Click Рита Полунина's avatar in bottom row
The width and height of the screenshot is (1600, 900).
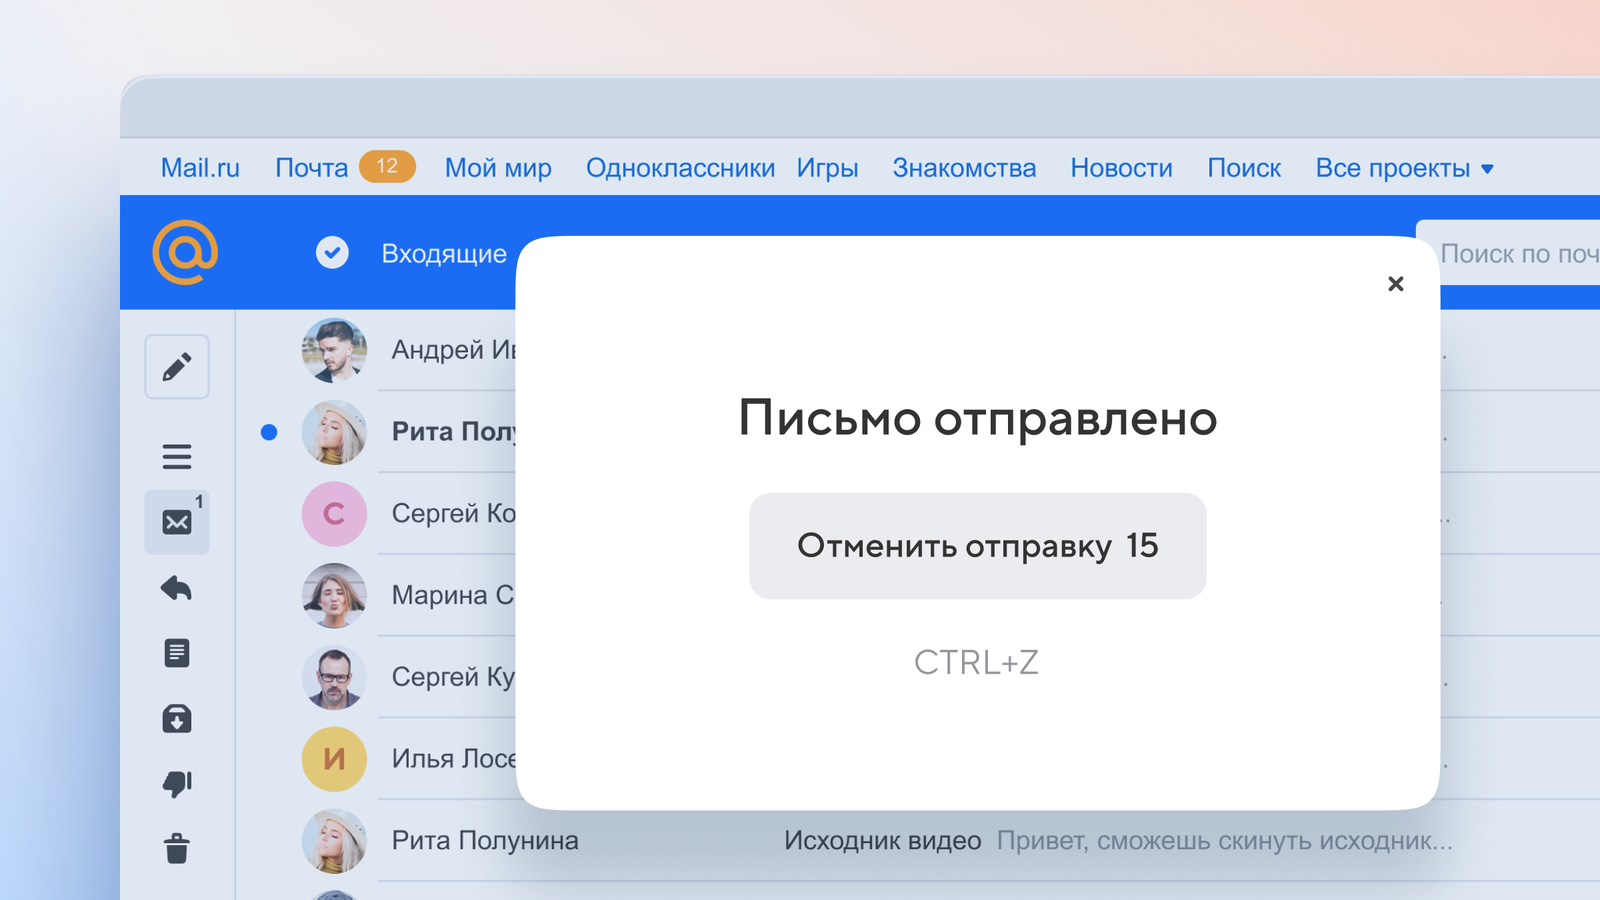(334, 841)
